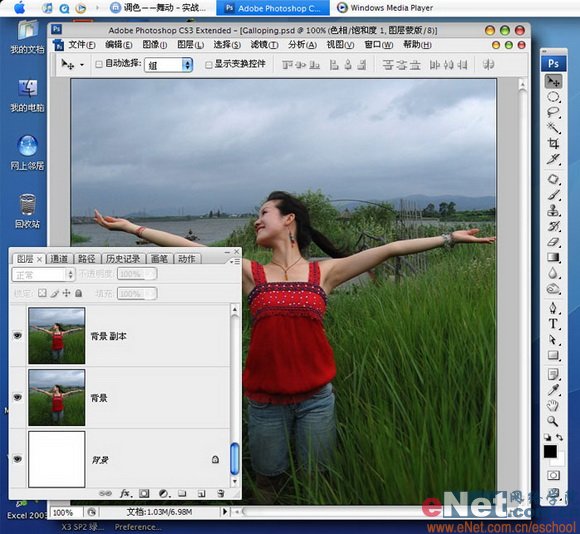The width and height of the screenshot is (580, 534).
Task: Select the Path Selection tool
Action: click(x=553, y=340)
